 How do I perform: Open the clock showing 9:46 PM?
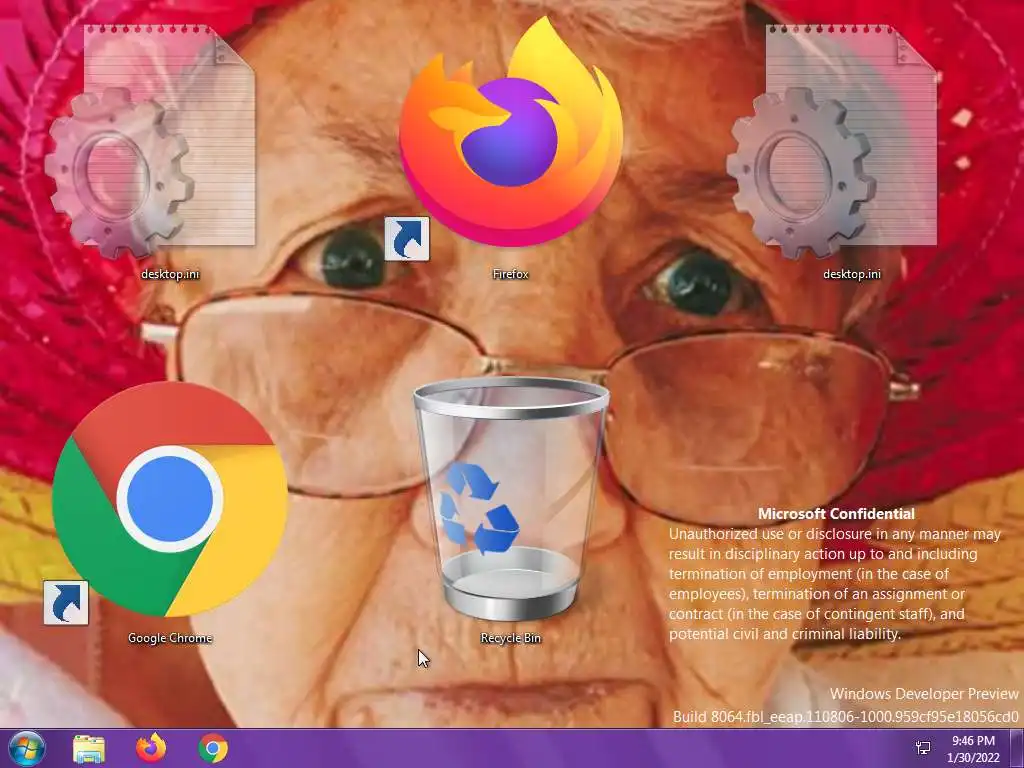click(973, 749)
